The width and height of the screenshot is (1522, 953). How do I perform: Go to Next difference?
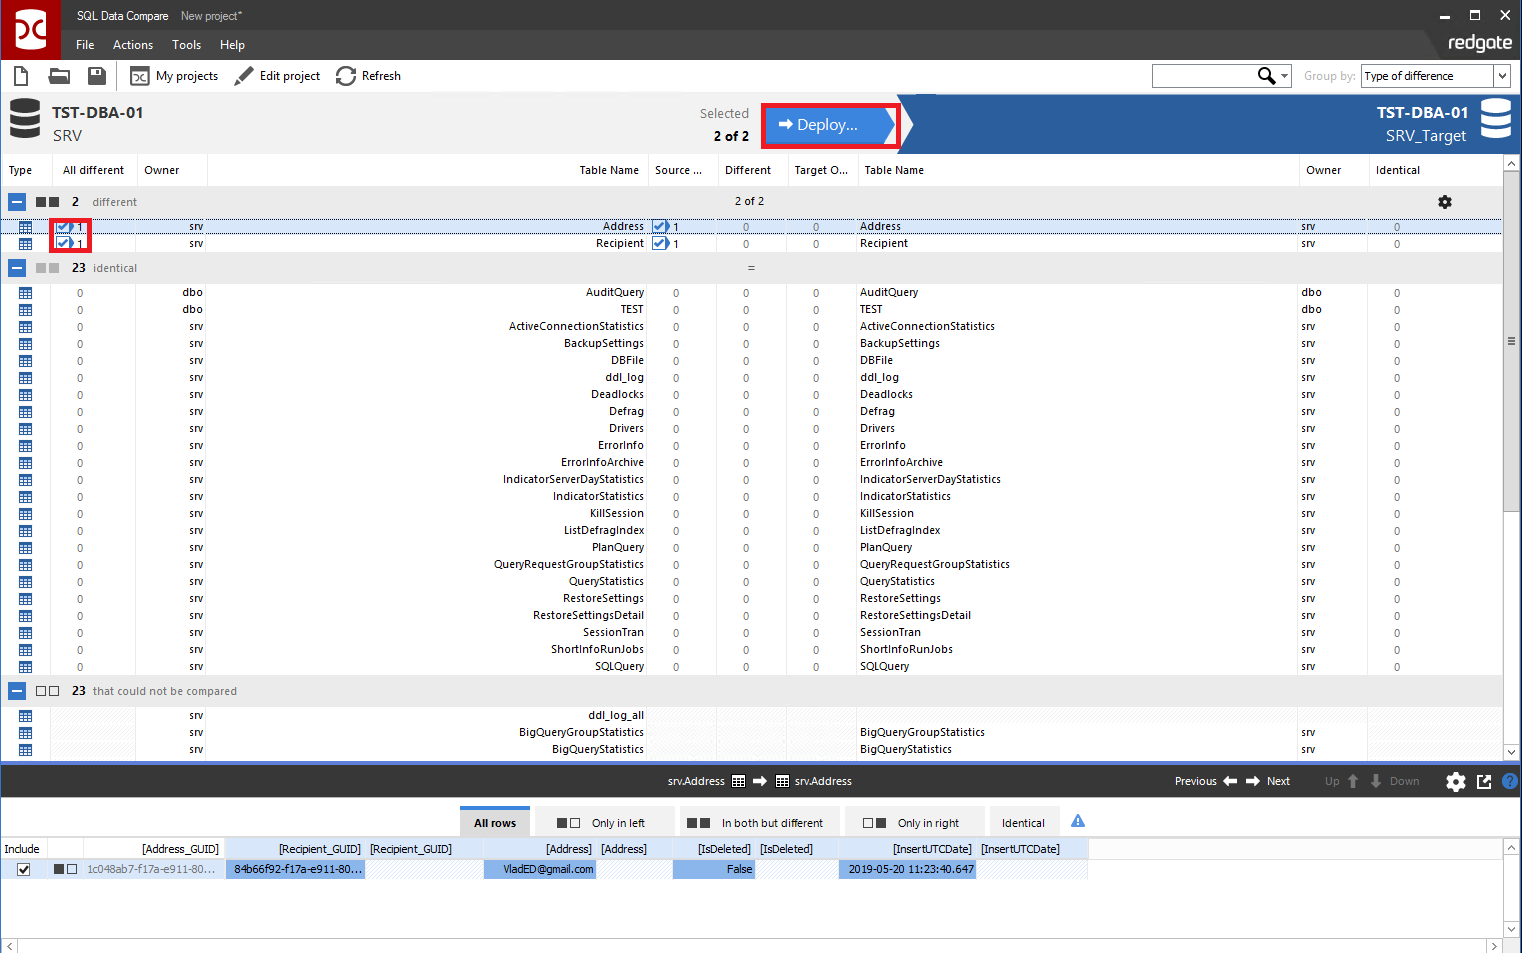pos(1268,781)
